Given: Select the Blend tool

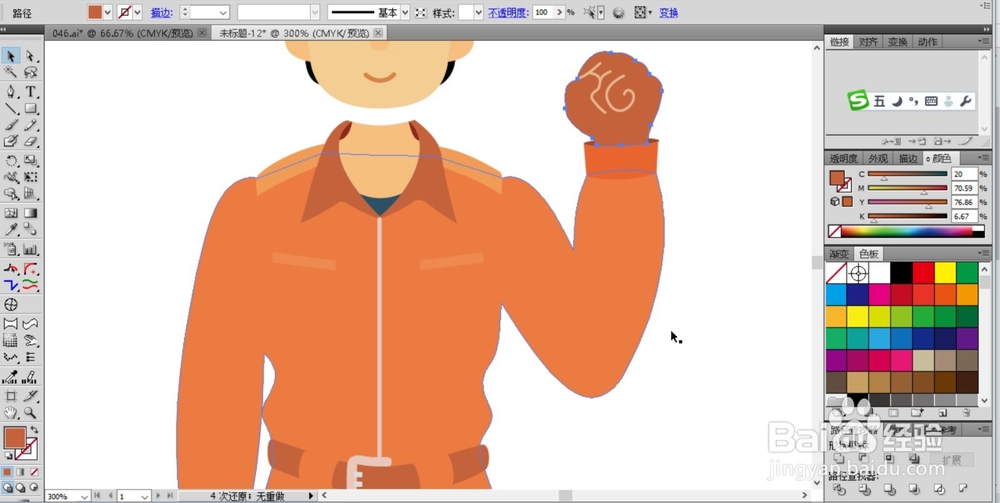Looking at the screenshot, I should (x=31, y=230).
